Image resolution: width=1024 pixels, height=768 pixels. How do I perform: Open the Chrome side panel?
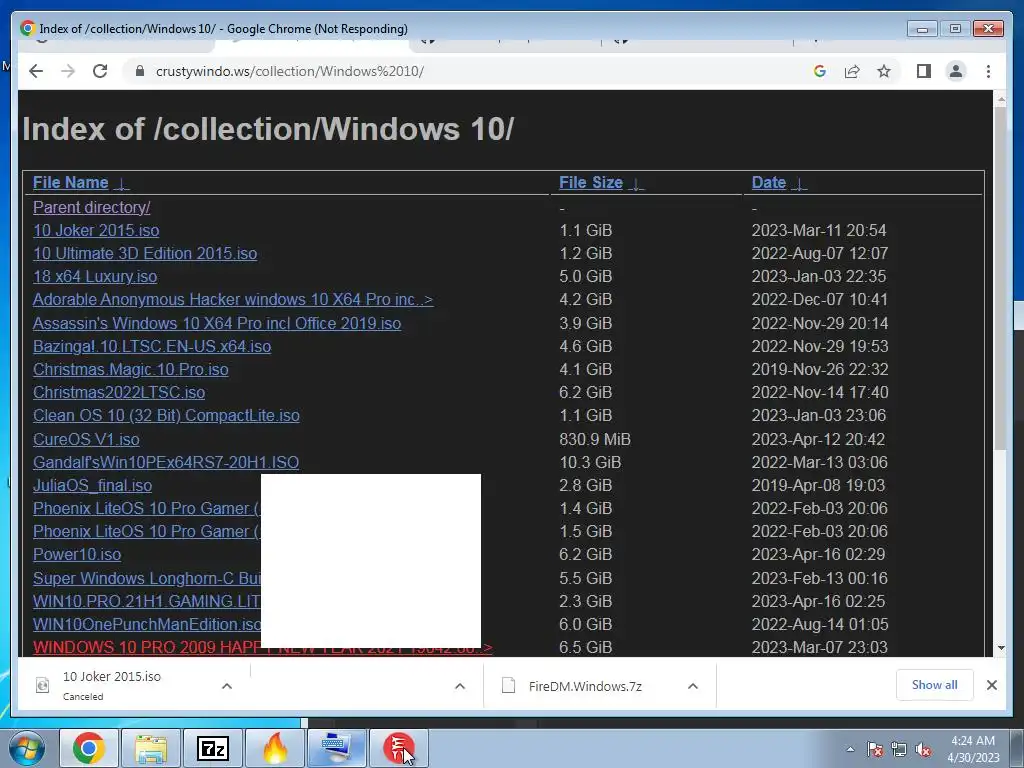[923, 71]
